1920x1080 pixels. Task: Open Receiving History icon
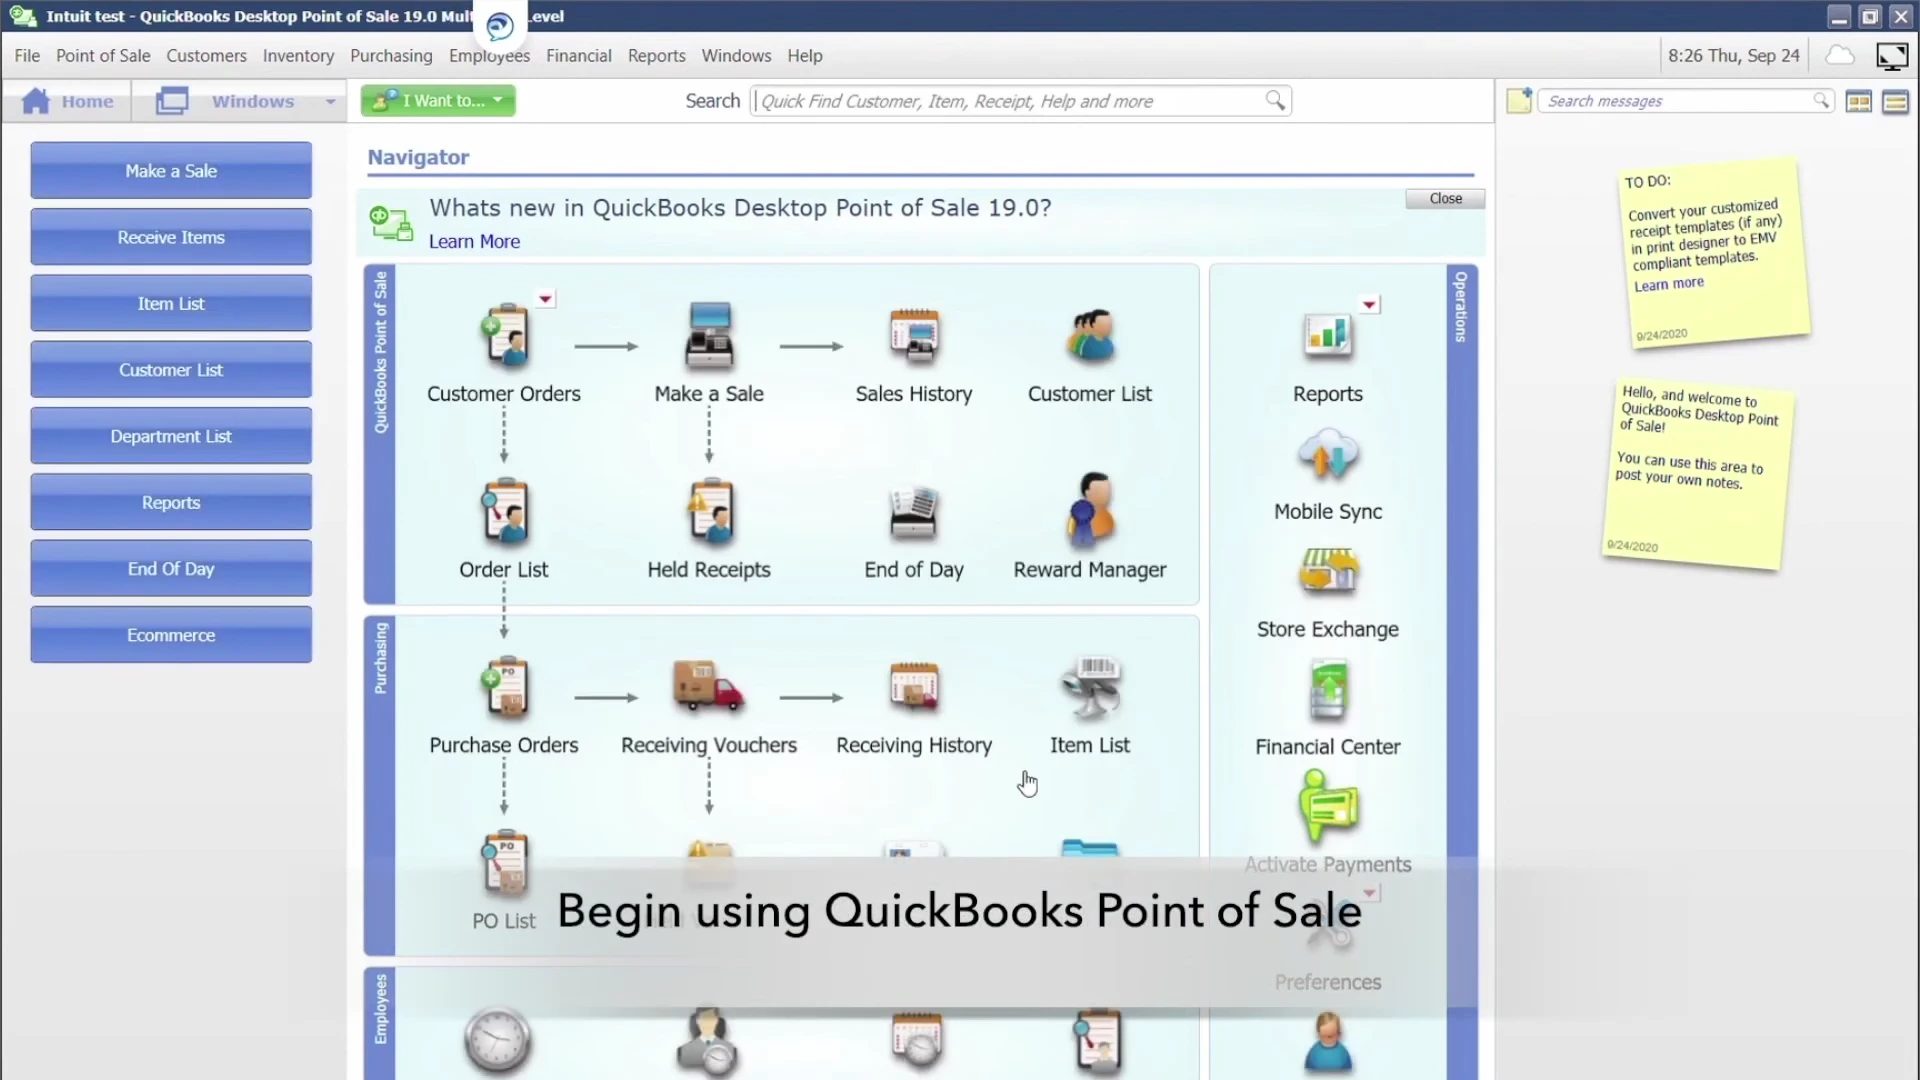[x=914, y=688]
